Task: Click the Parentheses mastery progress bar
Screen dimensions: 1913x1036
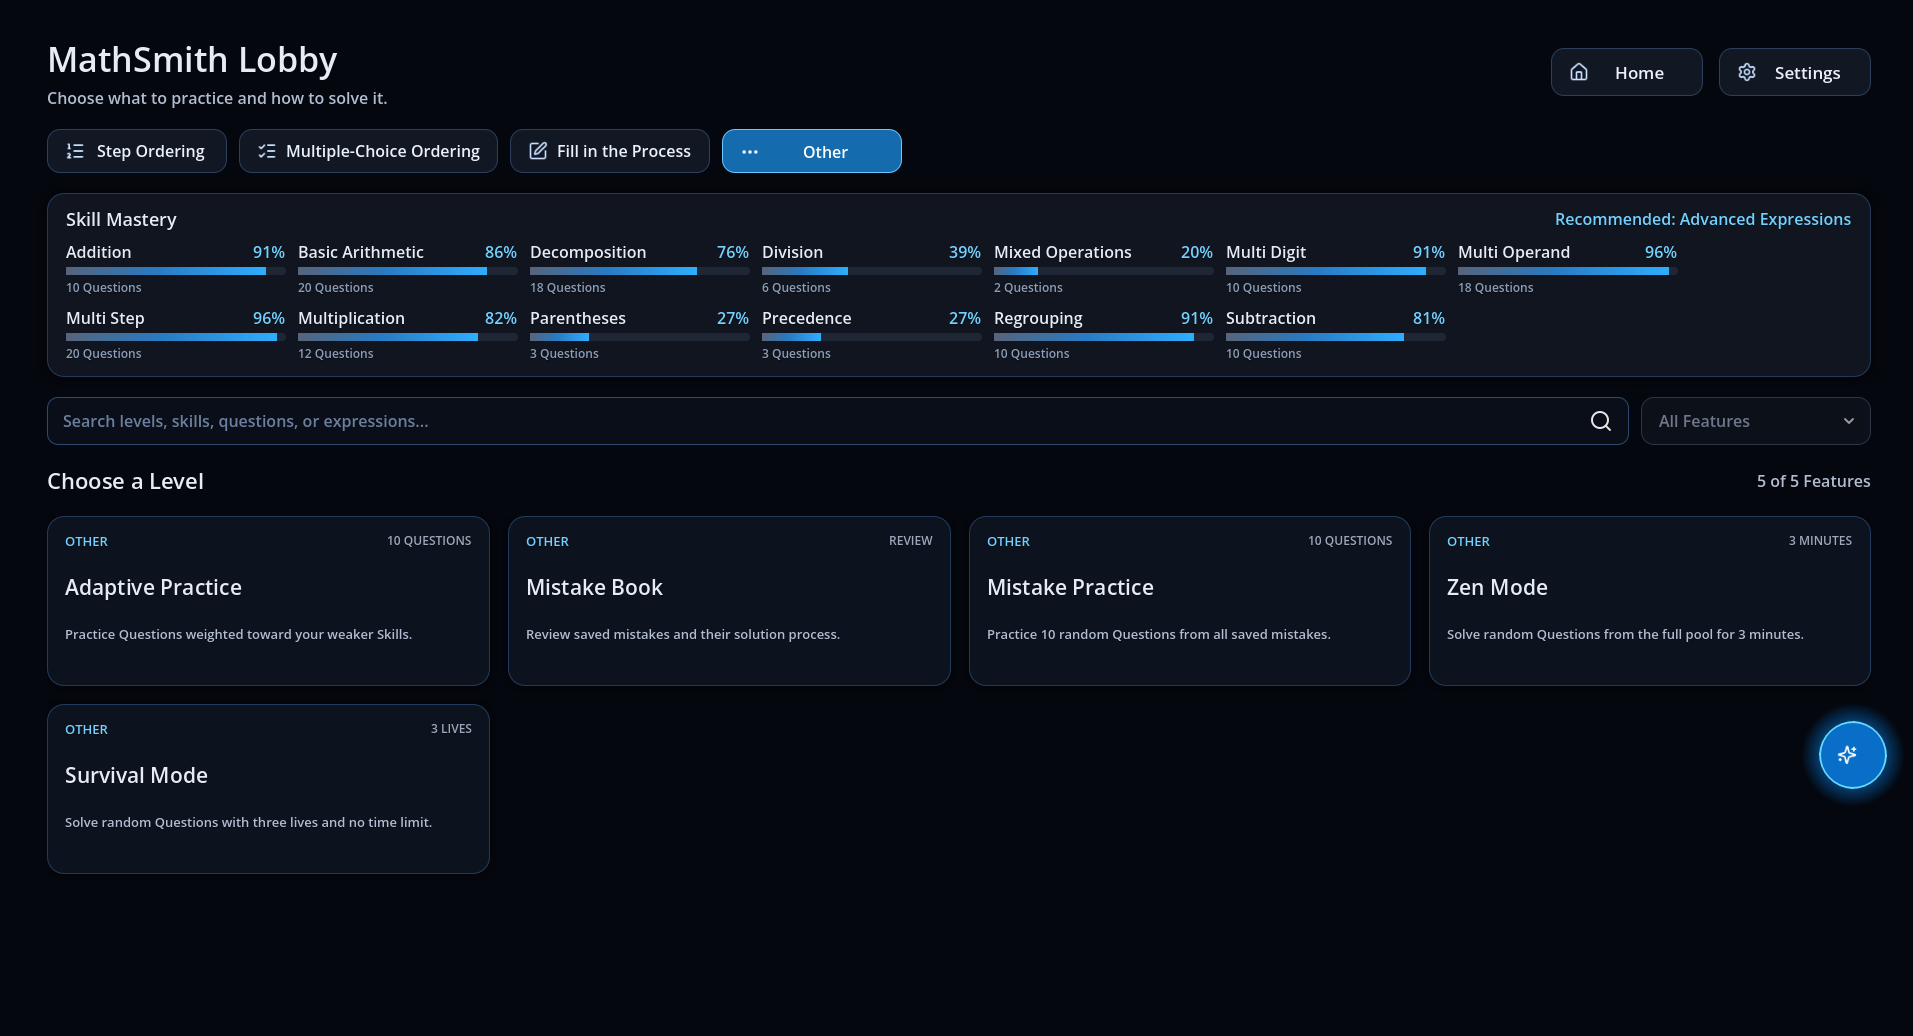Action: click(x=640, y=337)
